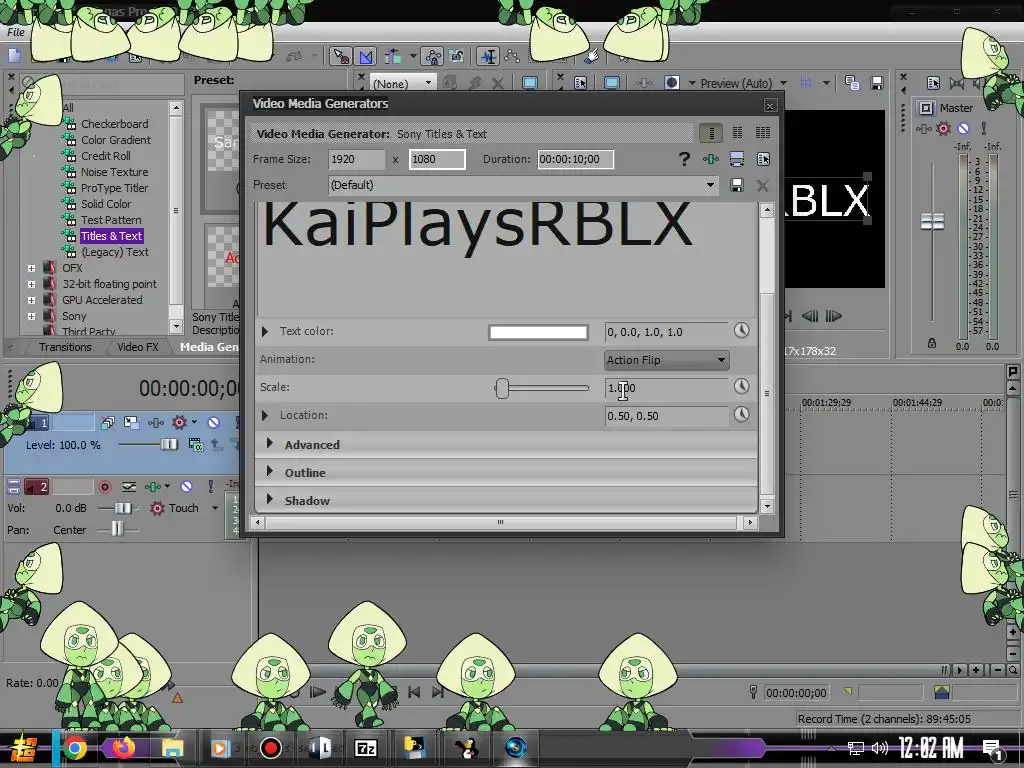The image size is (1024, 768).
Task: Mute video track 1
Action: pos(214,423)
